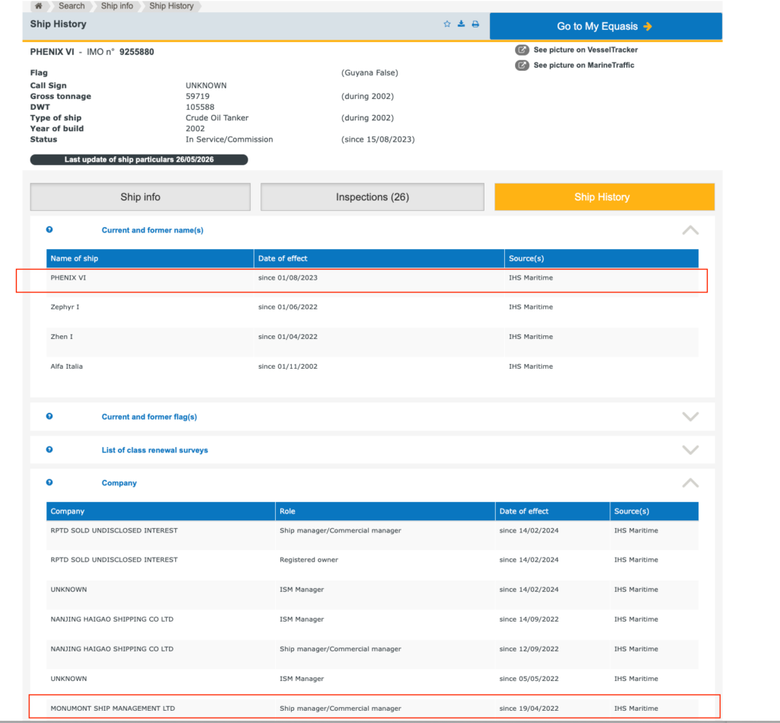Click the PHENIX VI name row

372,280
